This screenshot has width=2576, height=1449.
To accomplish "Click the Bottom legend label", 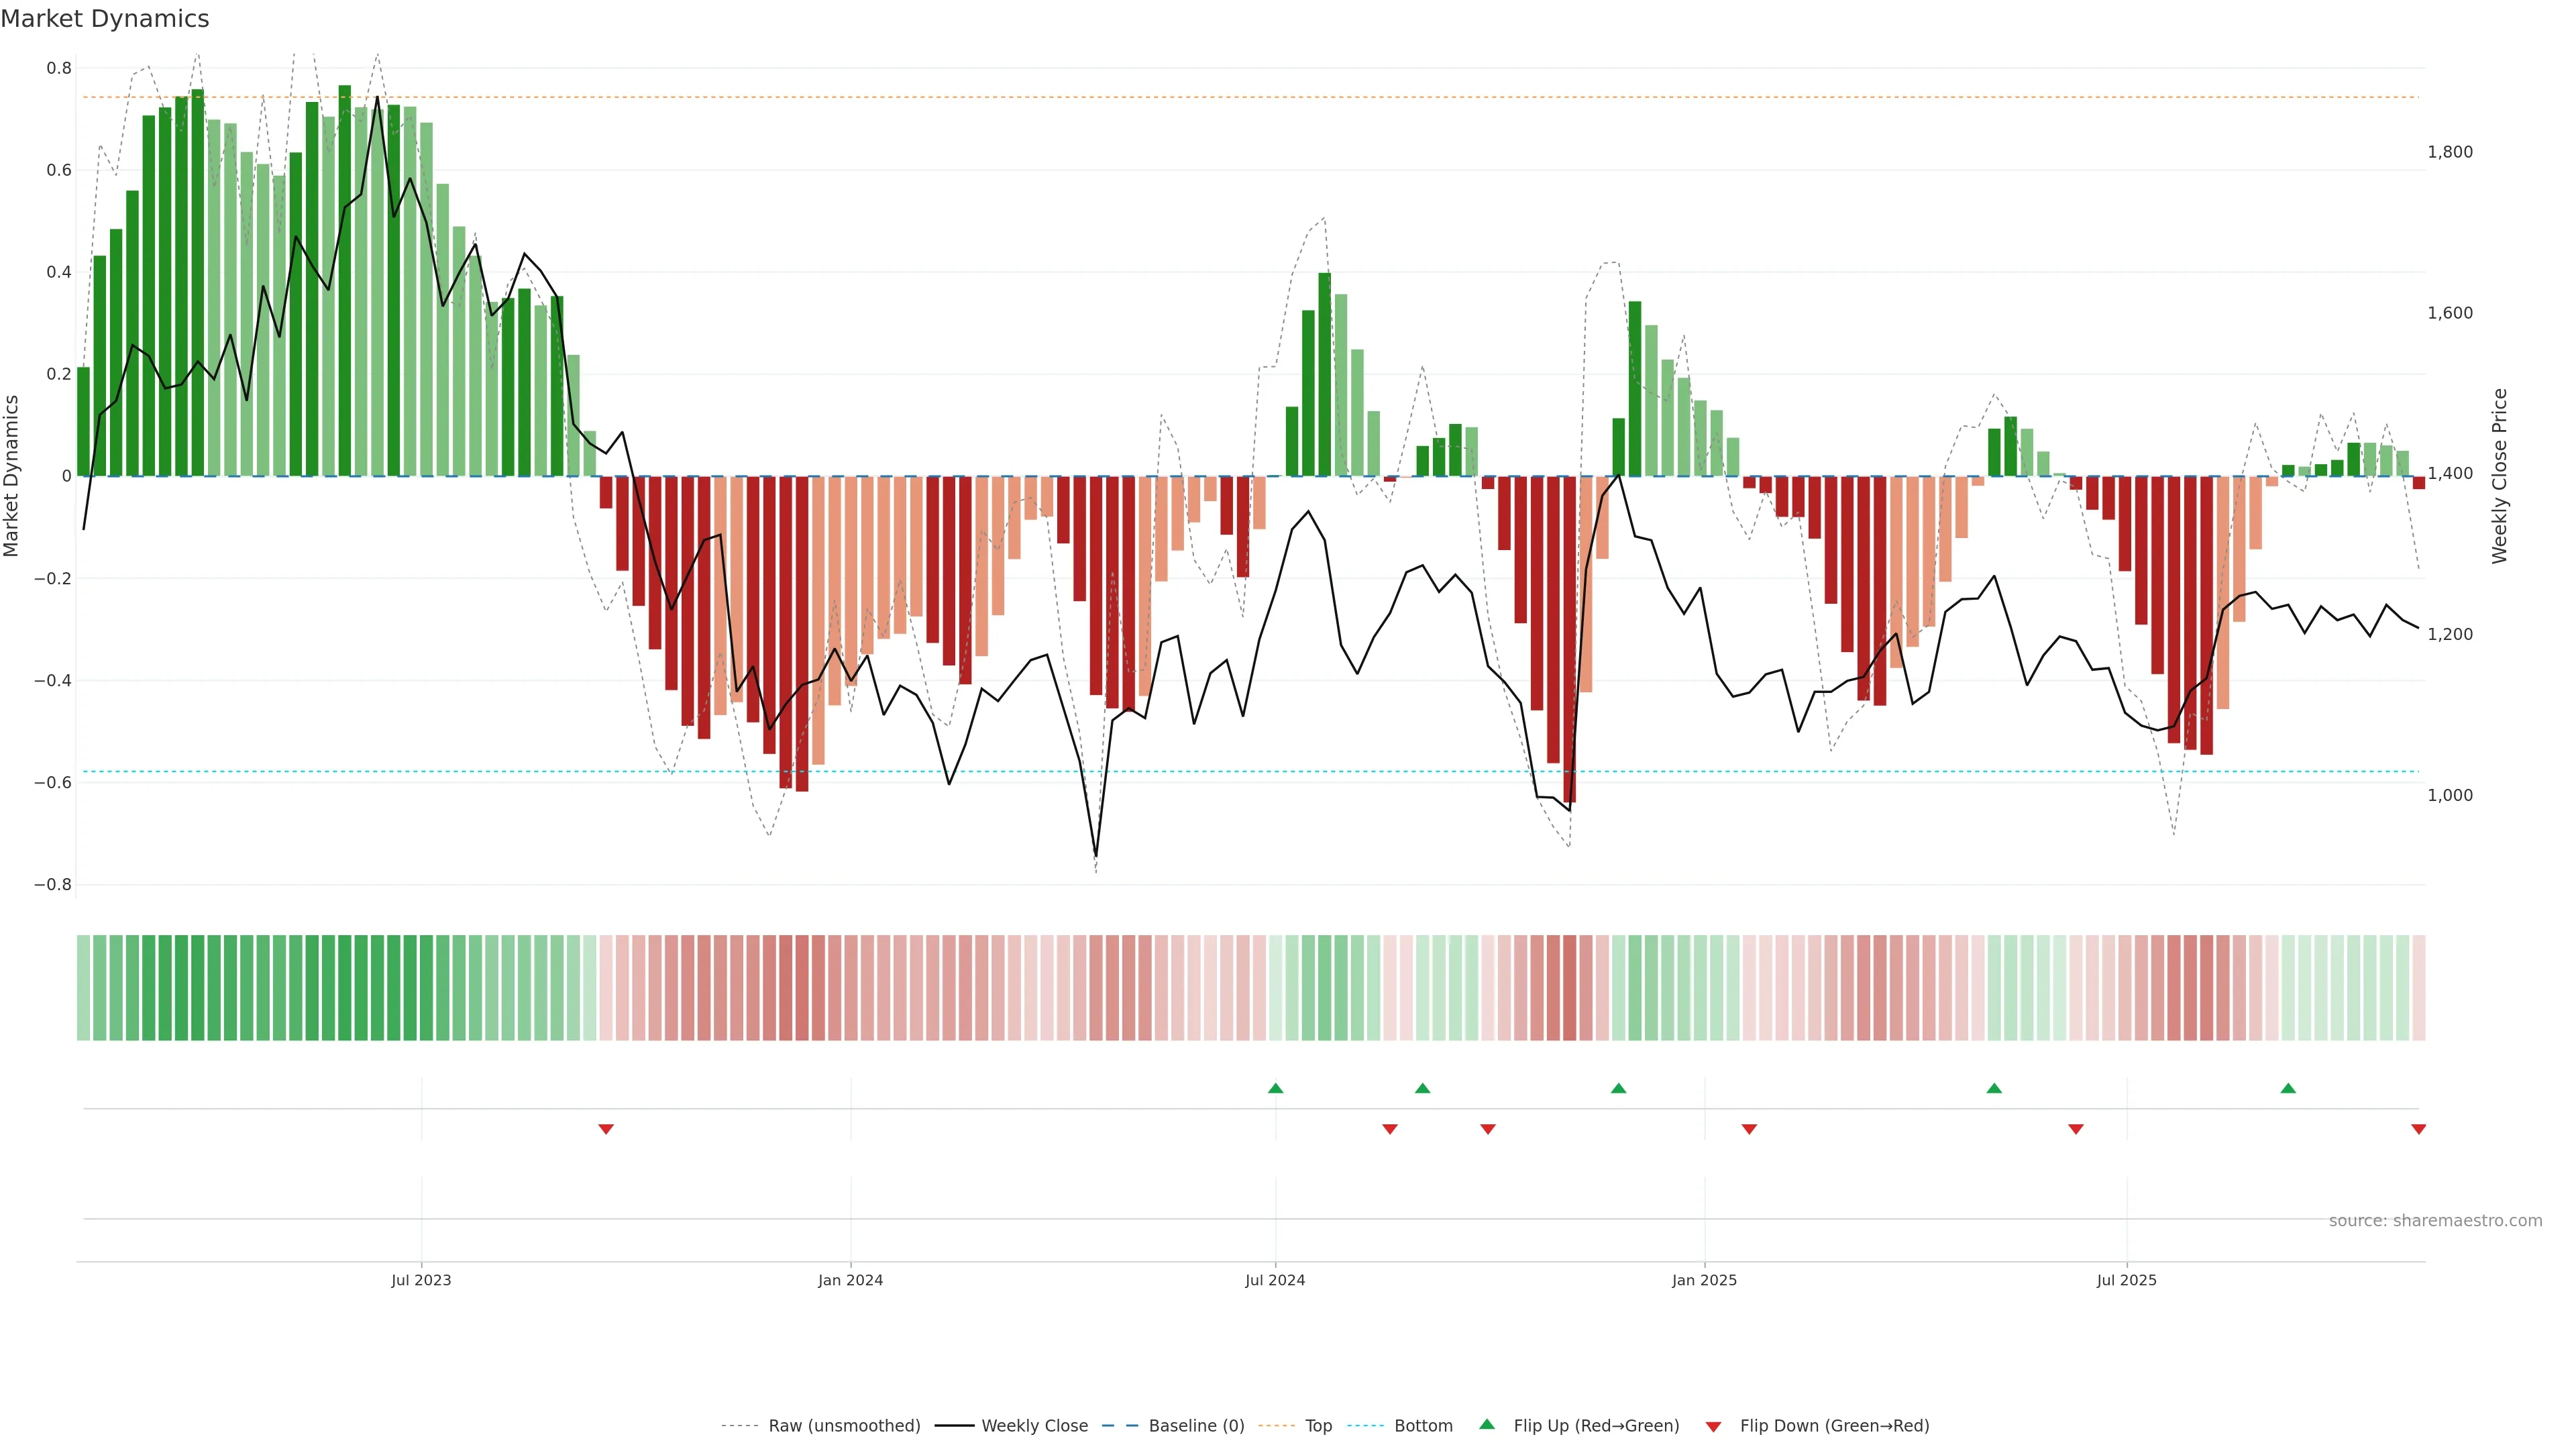I will point(1423,1426).
